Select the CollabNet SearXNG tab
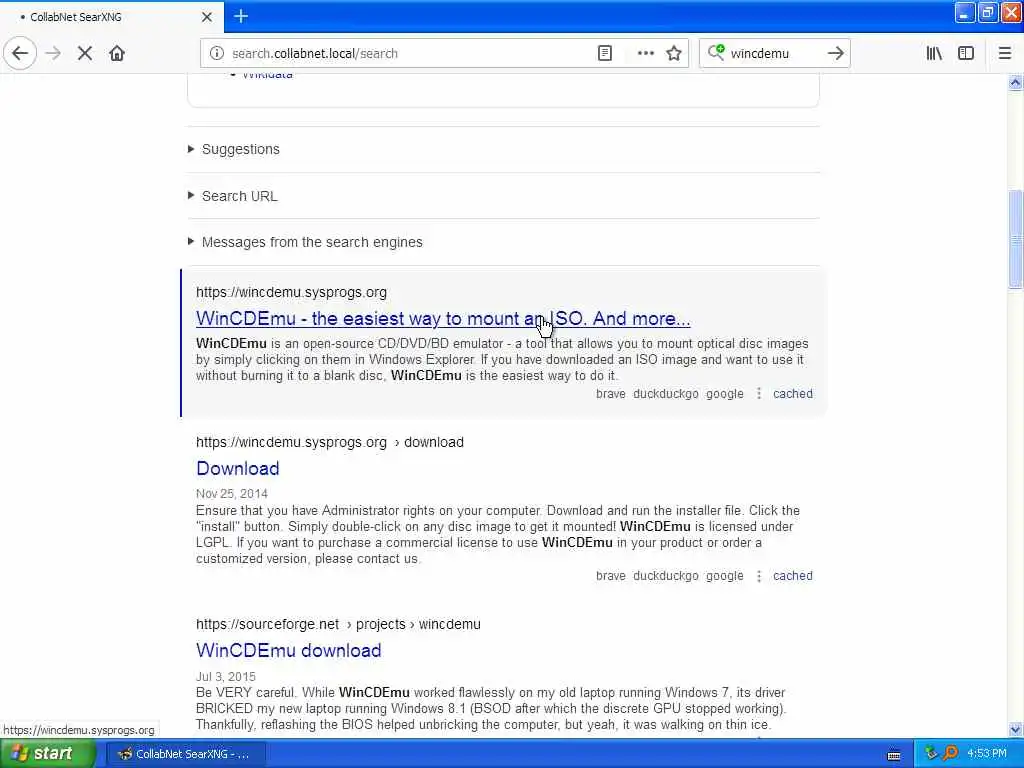This screenshot has width=1024, height=768. [111, 17]
